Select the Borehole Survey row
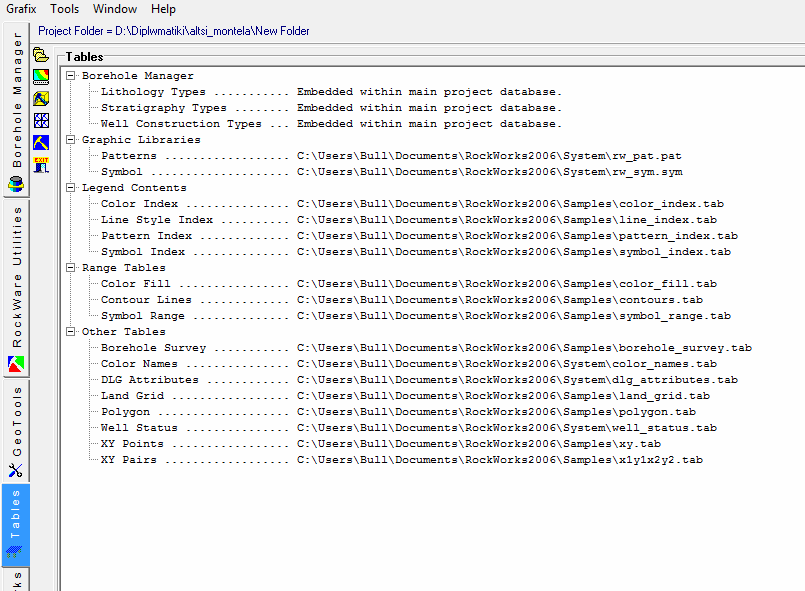The image size is (805, 591). click(426, 348)
